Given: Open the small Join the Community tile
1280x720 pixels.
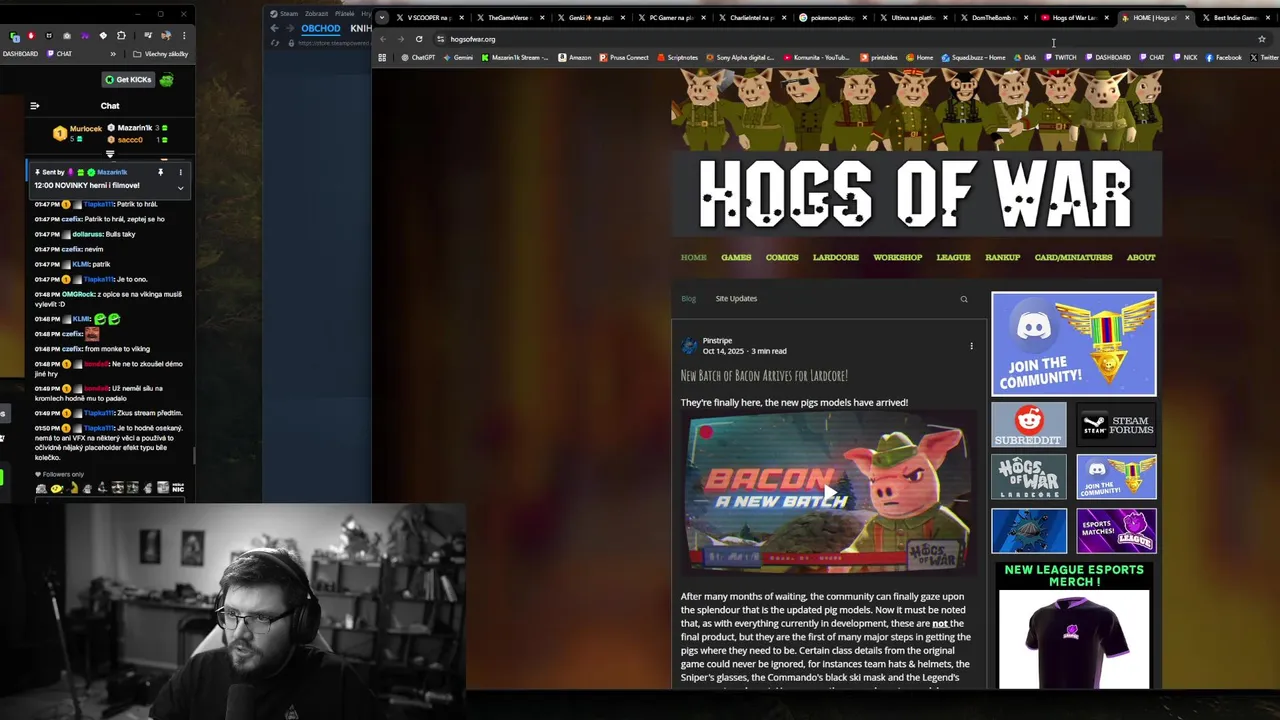Looking at the screenshot, I should [1117, 478].
